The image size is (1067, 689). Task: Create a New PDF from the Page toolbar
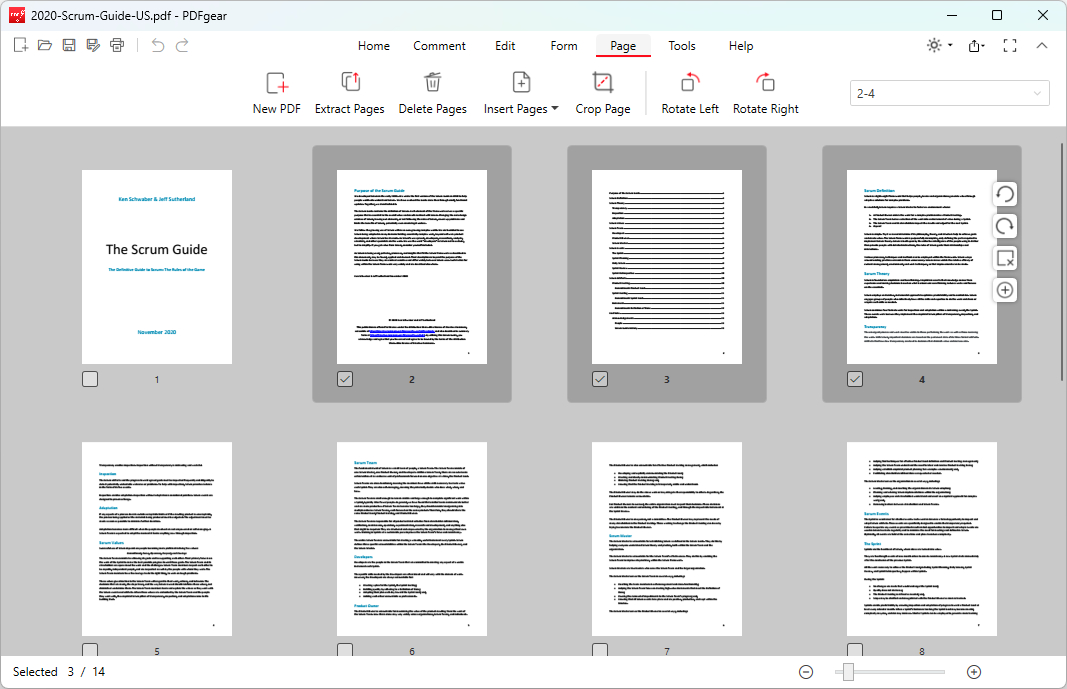click(x=276, y=92)
